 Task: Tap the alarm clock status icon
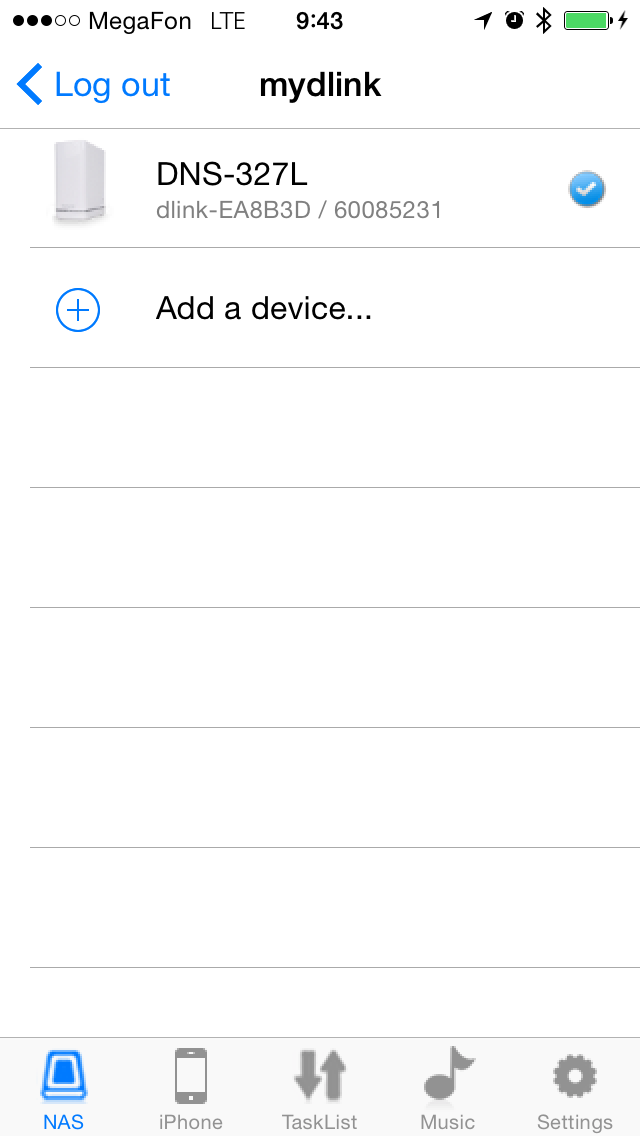515,20
